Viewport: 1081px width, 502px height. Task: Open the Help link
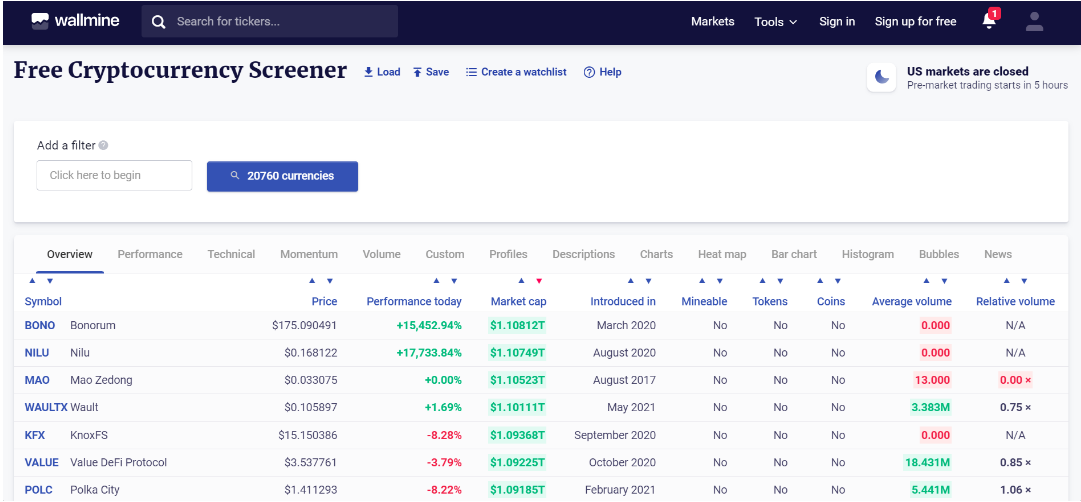pyautogui.click(x=603, y=72)
